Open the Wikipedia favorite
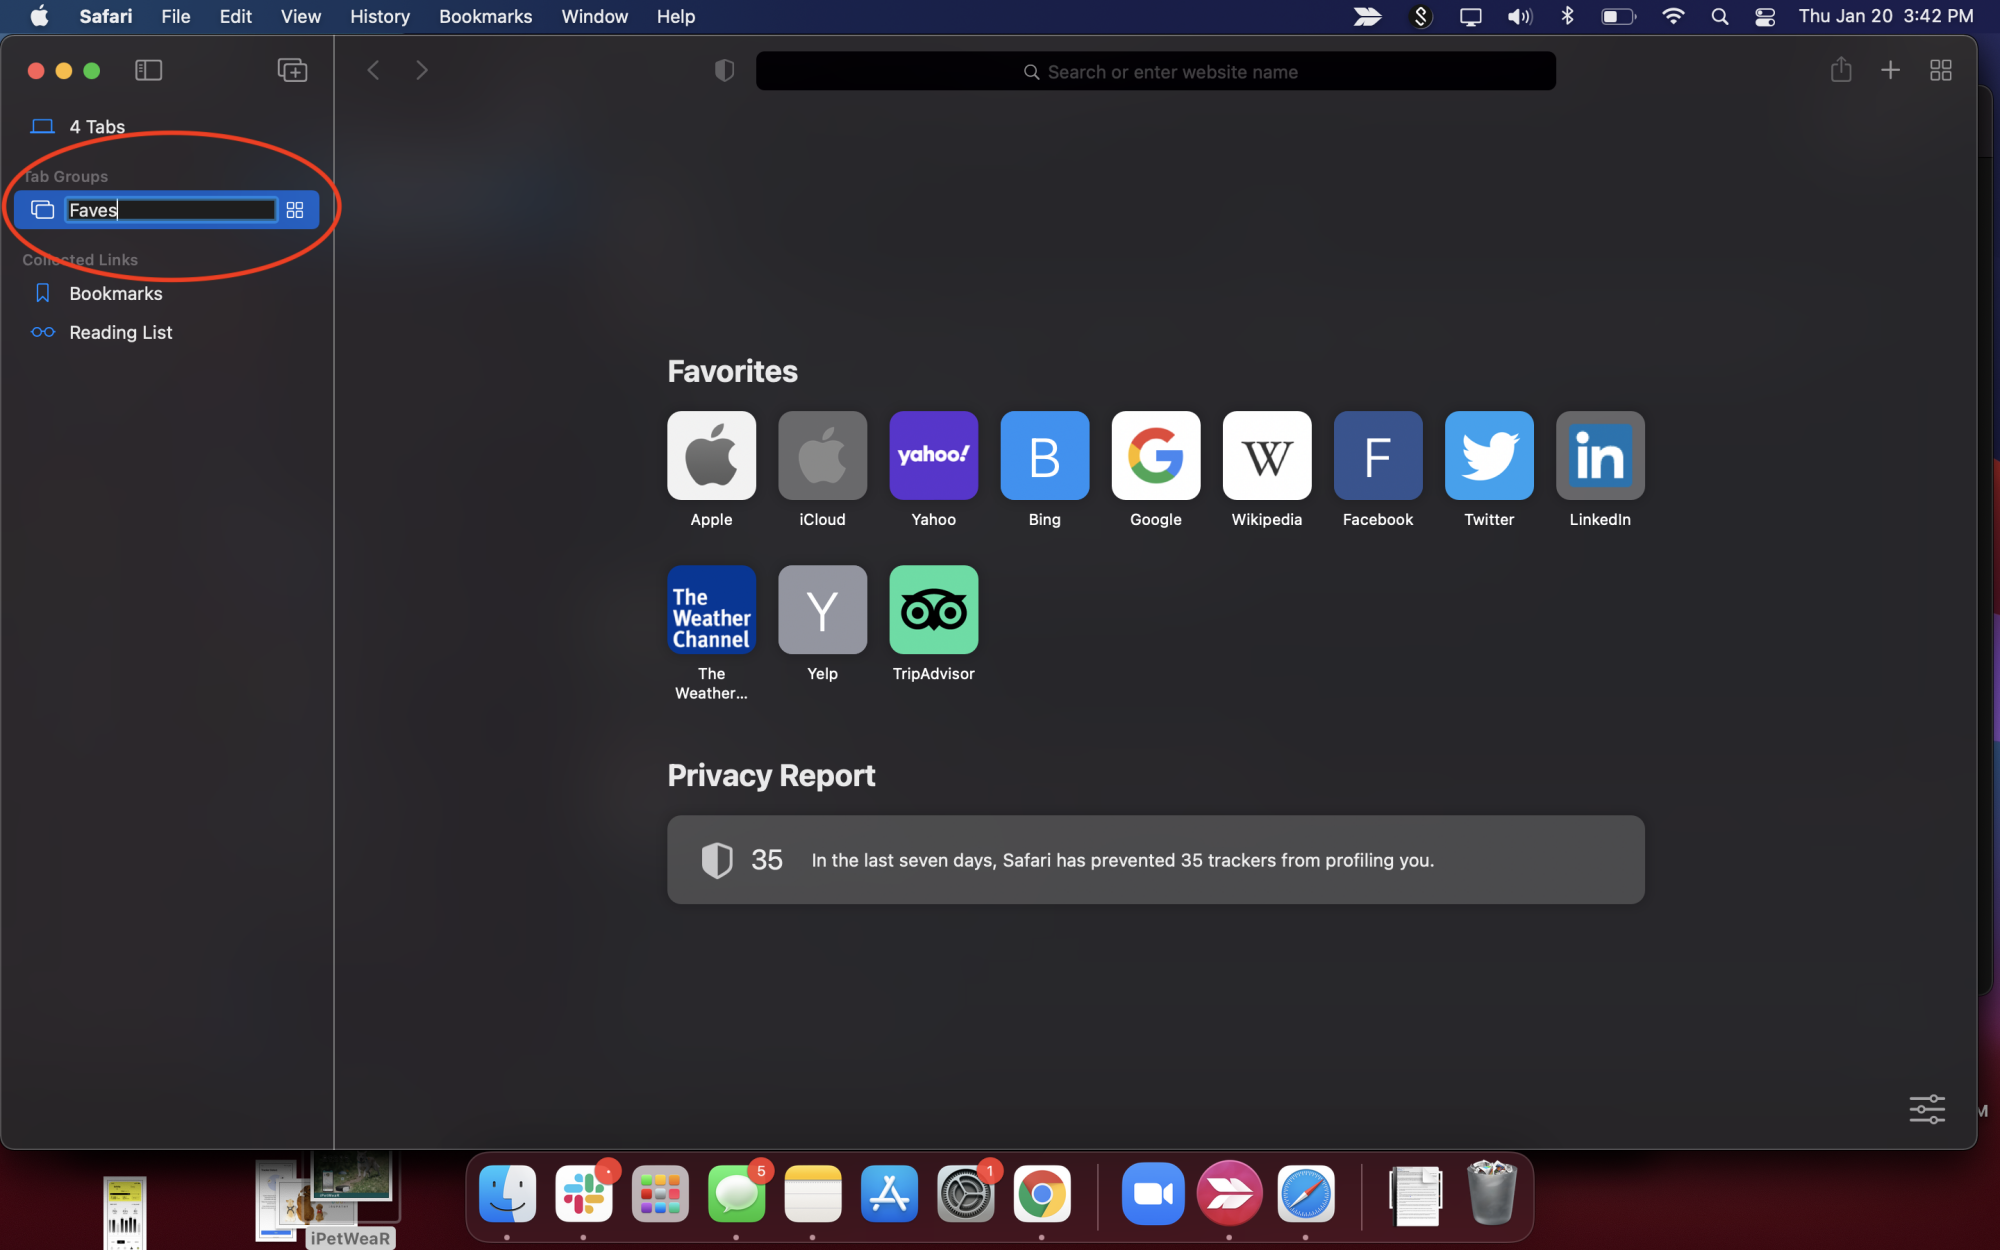Screen dimensions: 2000x1250 tap(1266, 455)
